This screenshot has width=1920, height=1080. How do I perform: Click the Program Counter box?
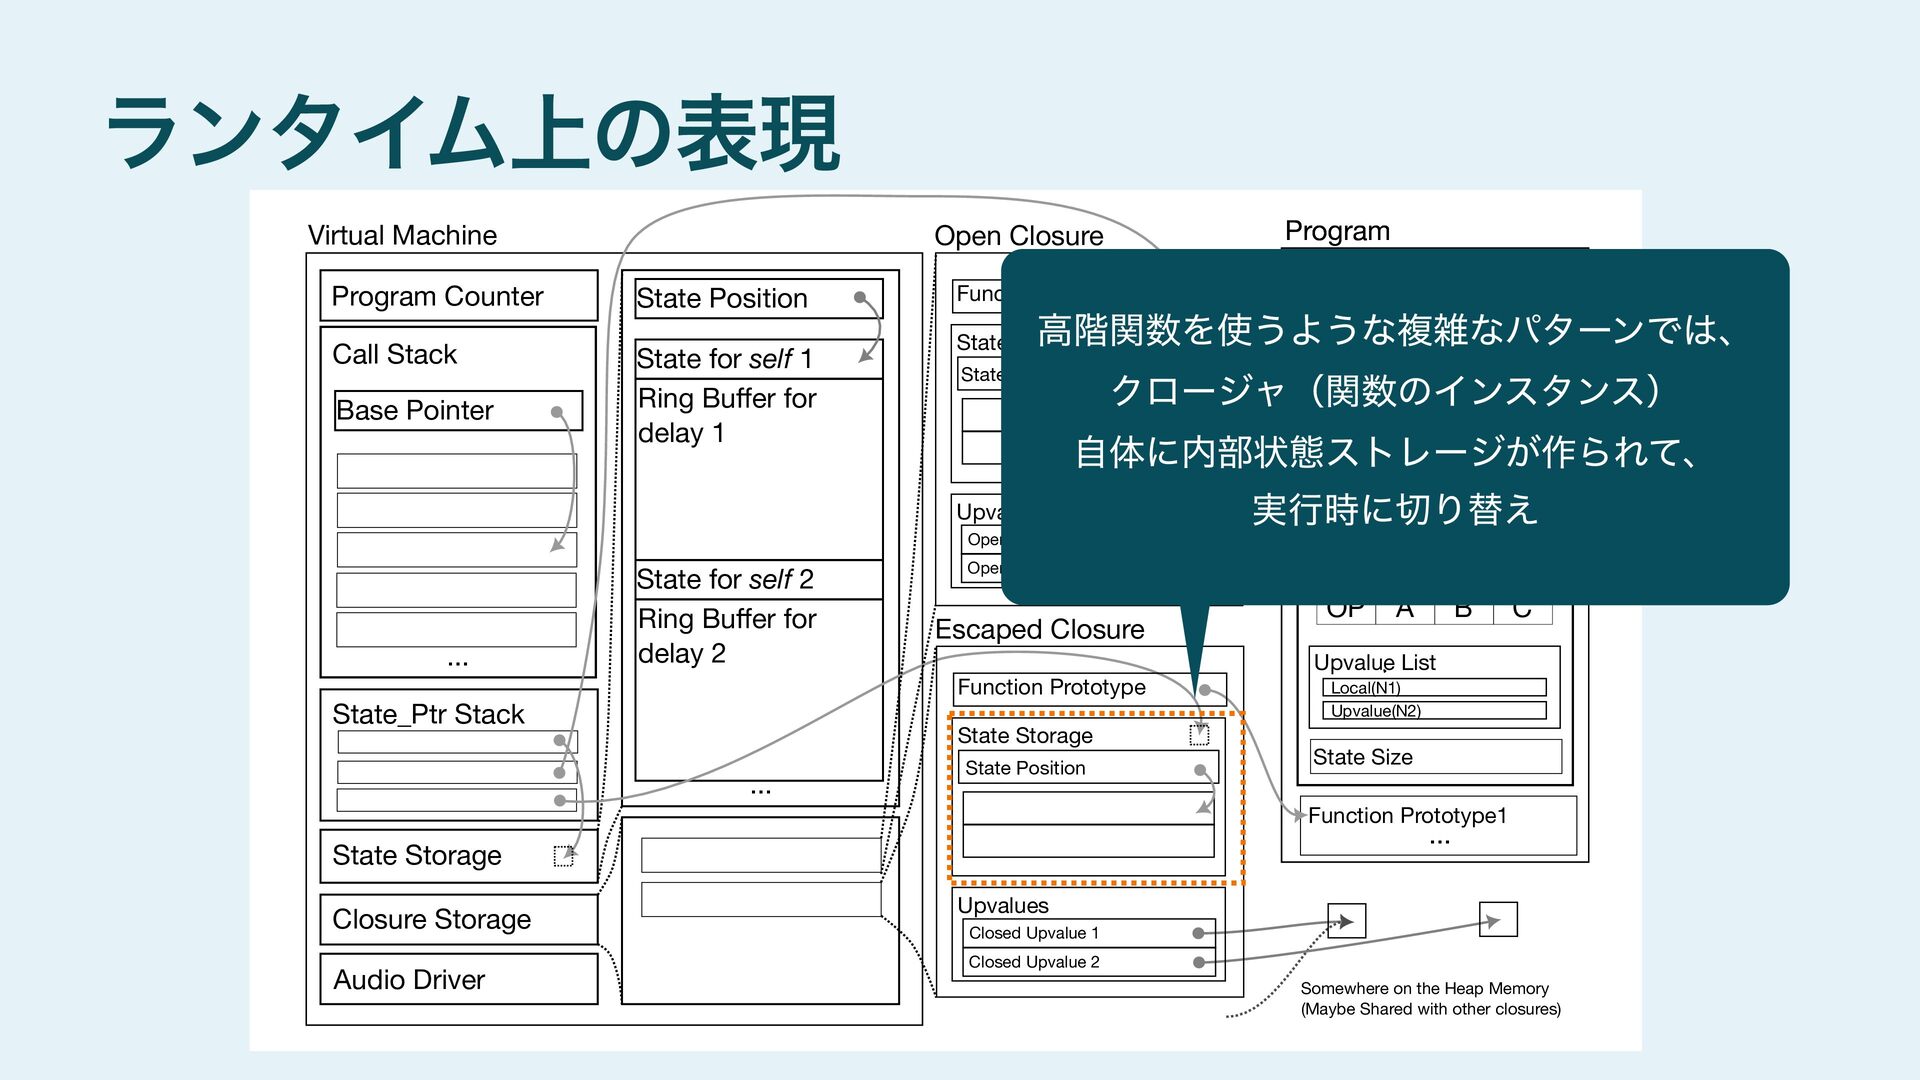pyautogui.click(x=458, y=296)
